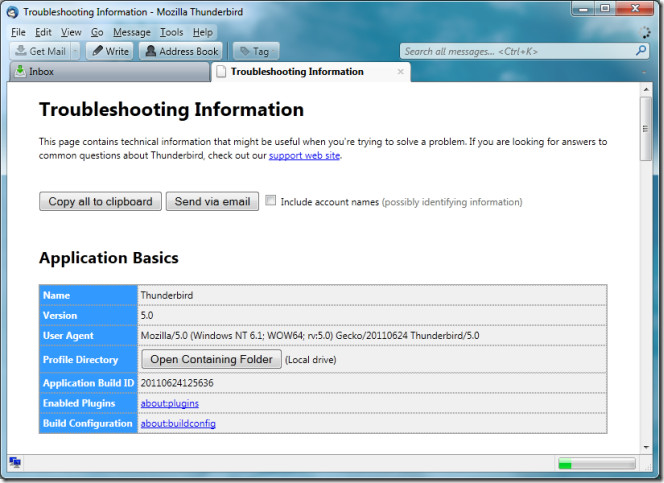
Task: Select the Troubleshooting Information tab
Action: coord(311,72)
